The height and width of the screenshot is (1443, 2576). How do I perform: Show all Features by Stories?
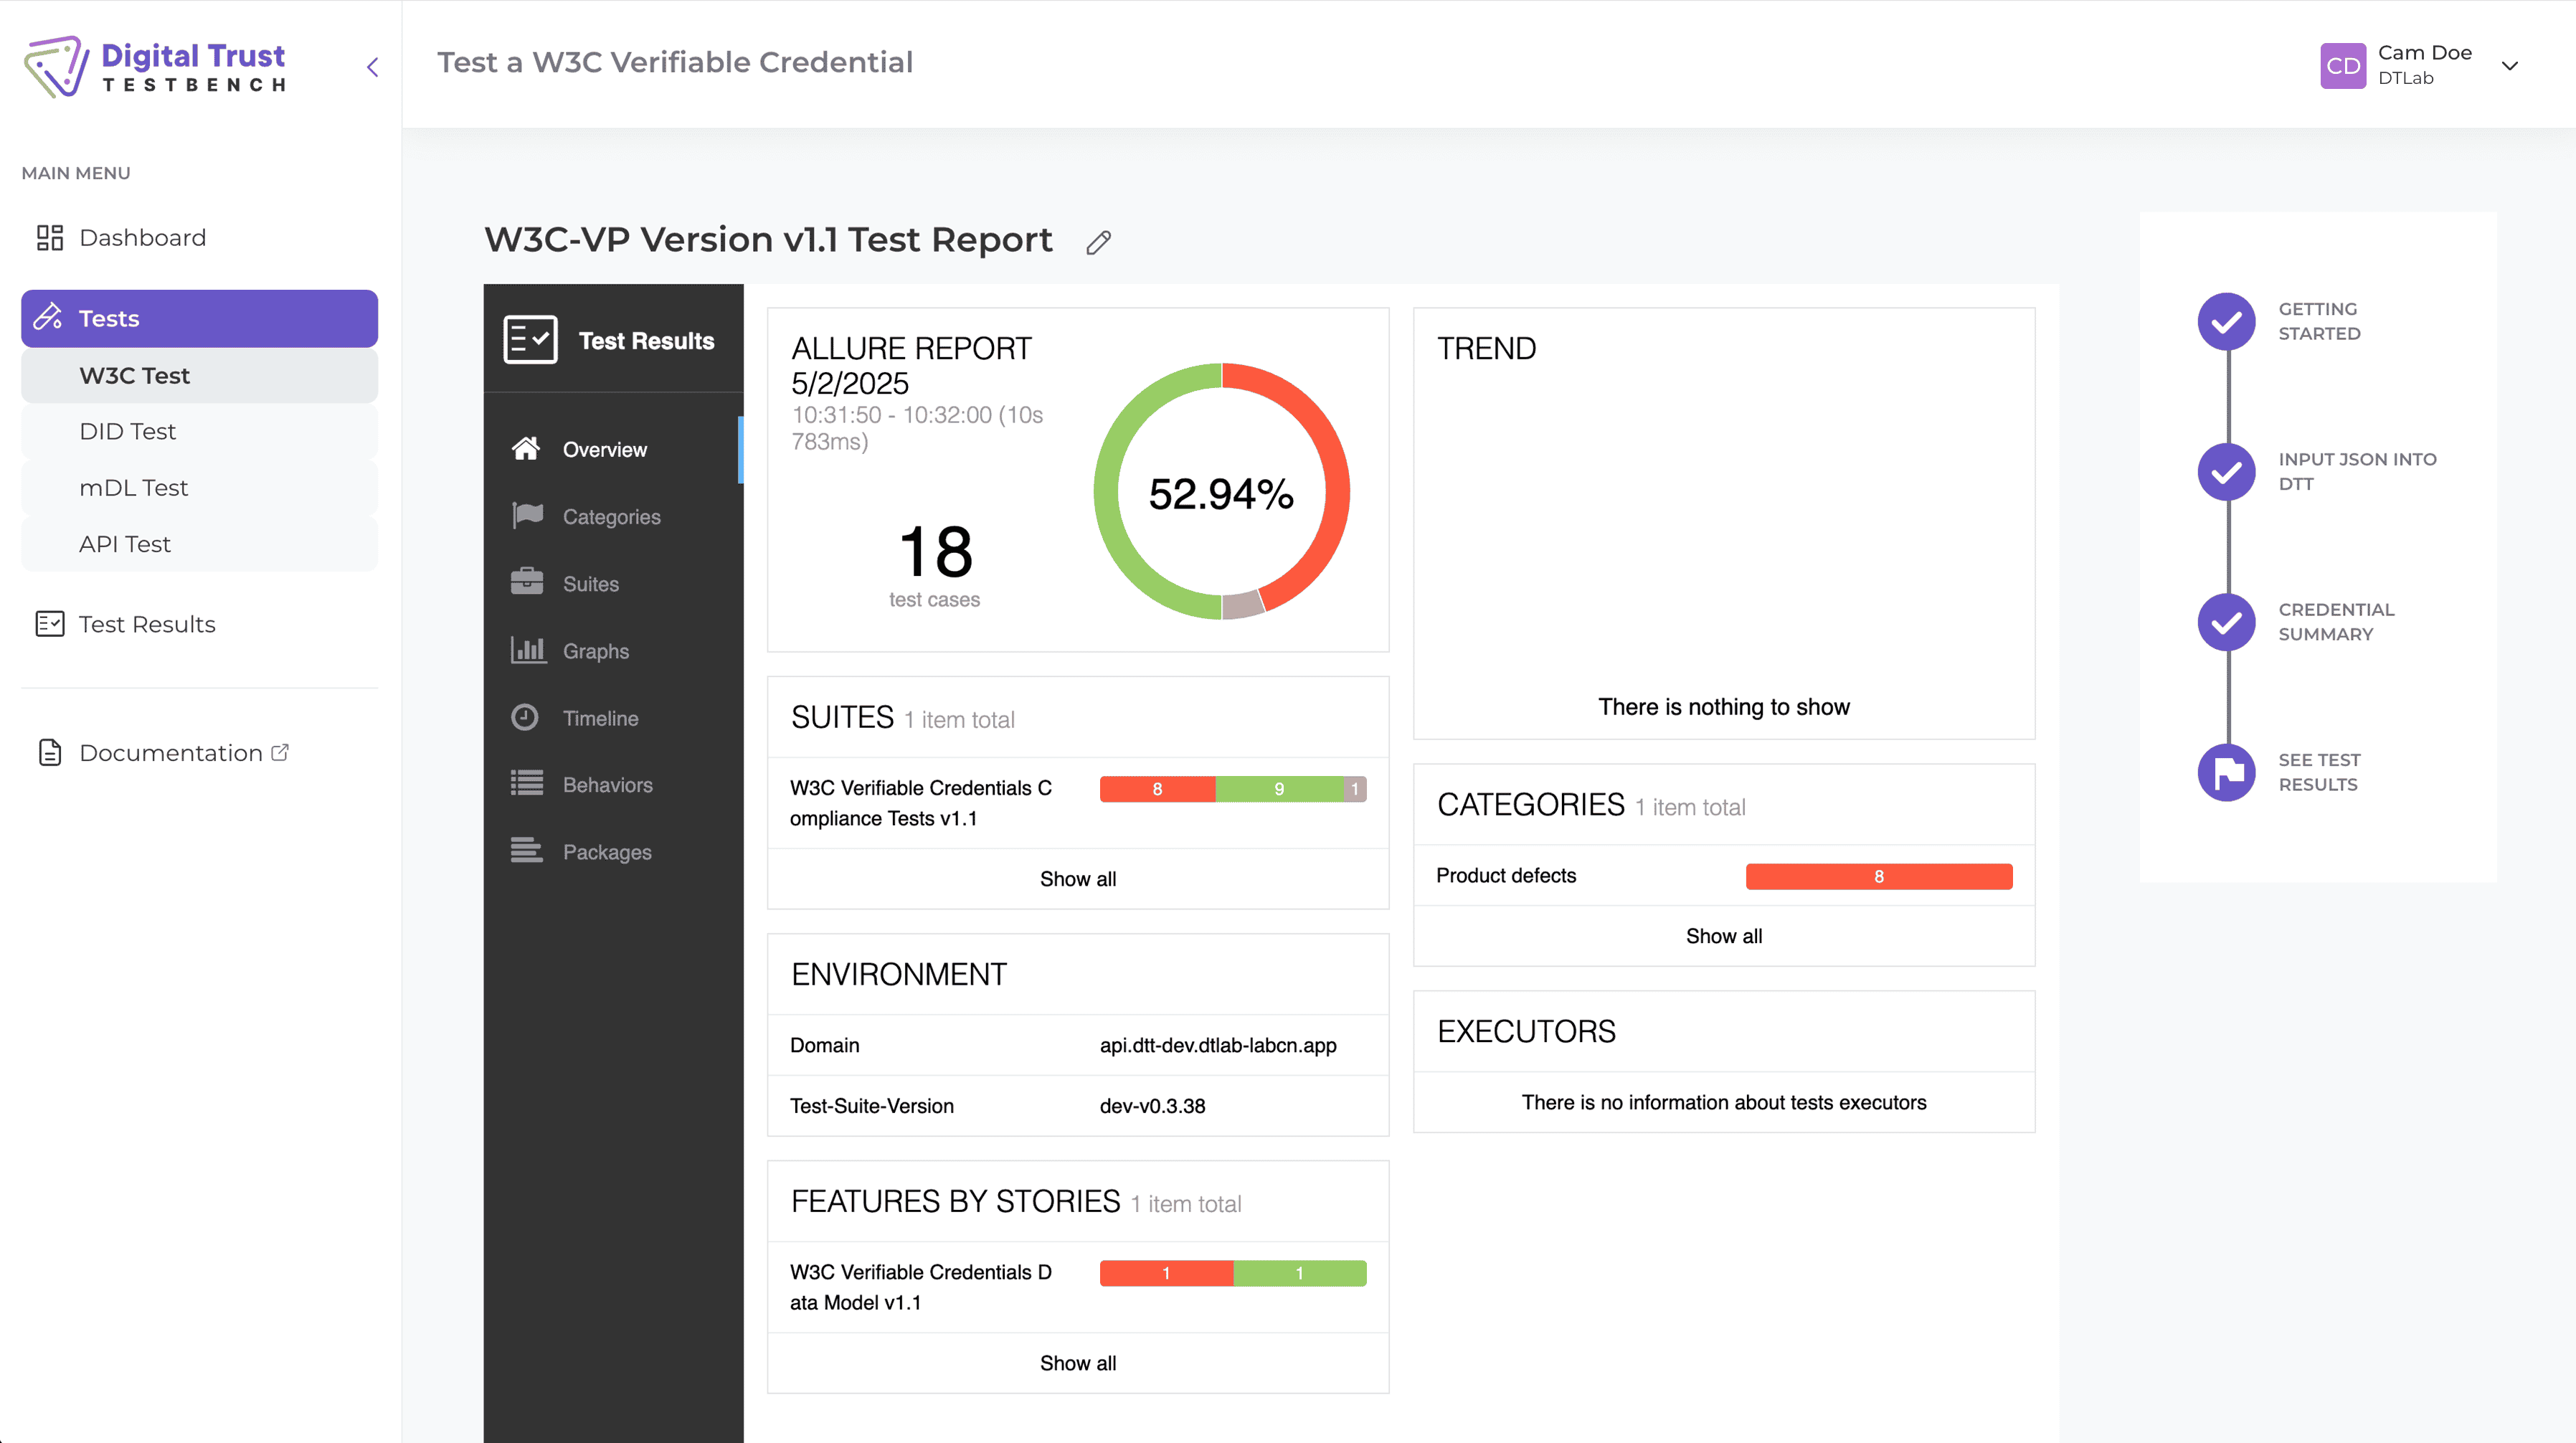tap(1077, 1362)
